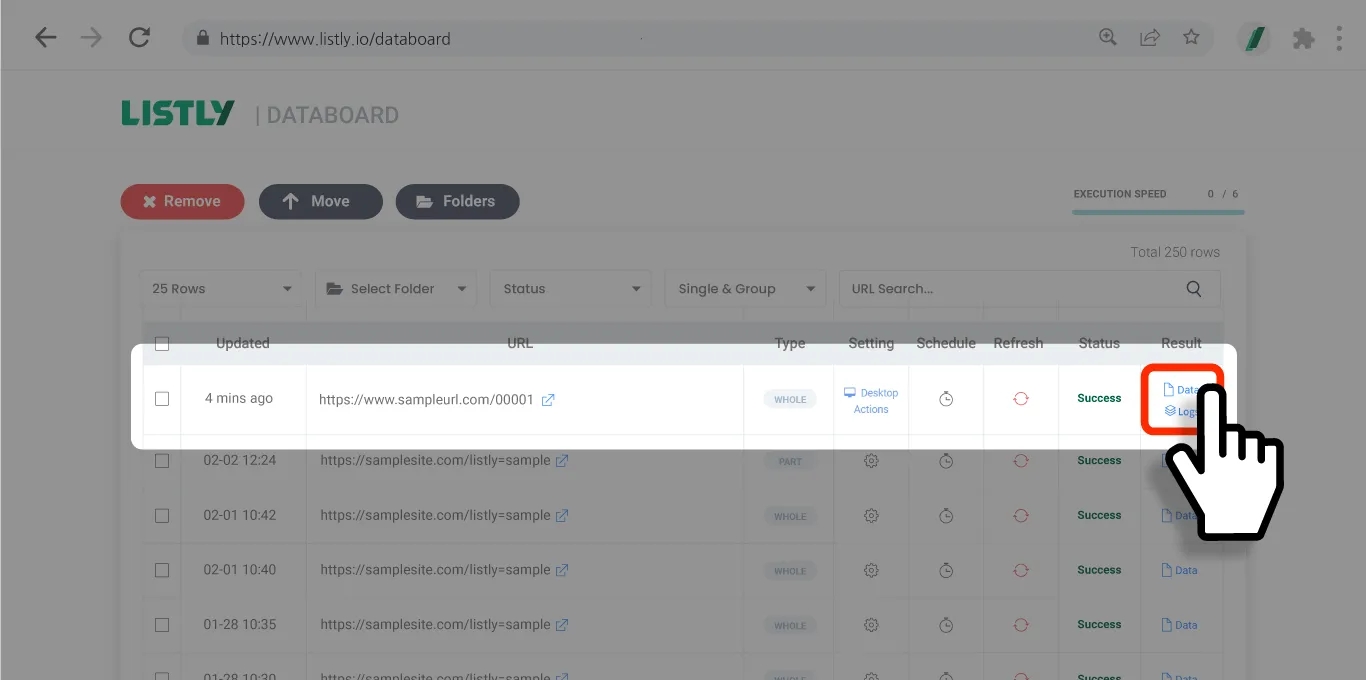
Task: Open the Select Folder dropdown
Action: tap(396, 289)
